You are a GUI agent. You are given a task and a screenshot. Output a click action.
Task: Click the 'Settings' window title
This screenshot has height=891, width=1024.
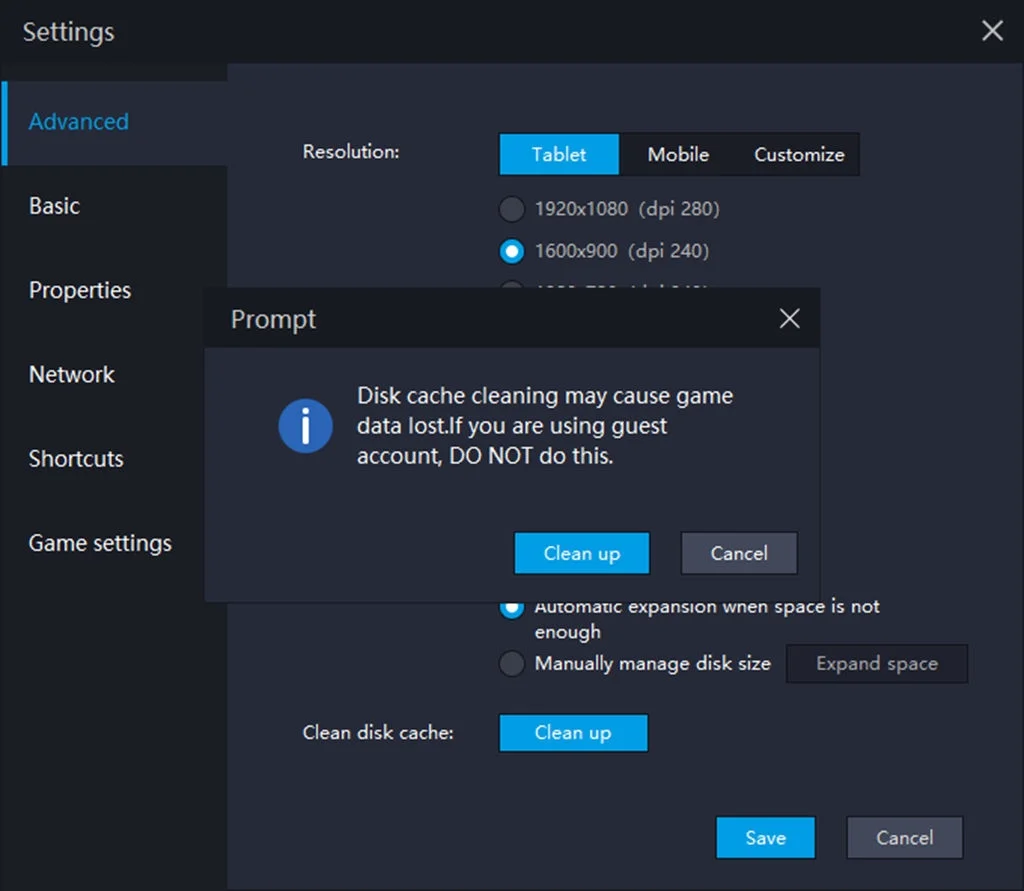69,32
